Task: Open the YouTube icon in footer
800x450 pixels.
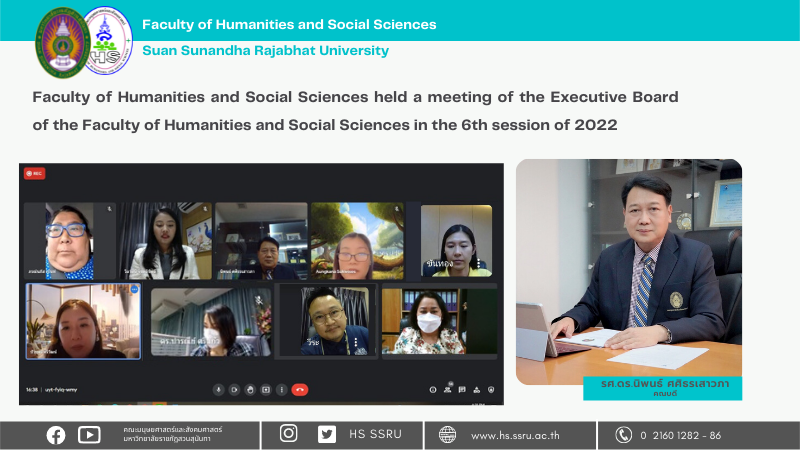Action: tap(89, 434)
